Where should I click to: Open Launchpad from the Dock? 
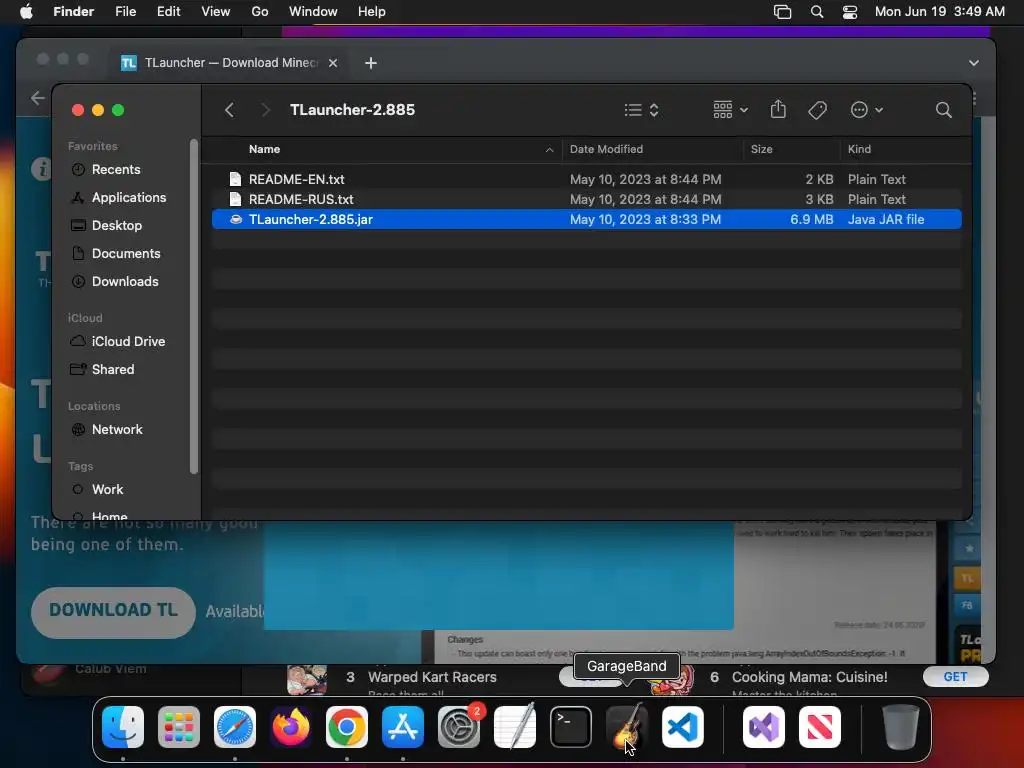coord(179,726)
